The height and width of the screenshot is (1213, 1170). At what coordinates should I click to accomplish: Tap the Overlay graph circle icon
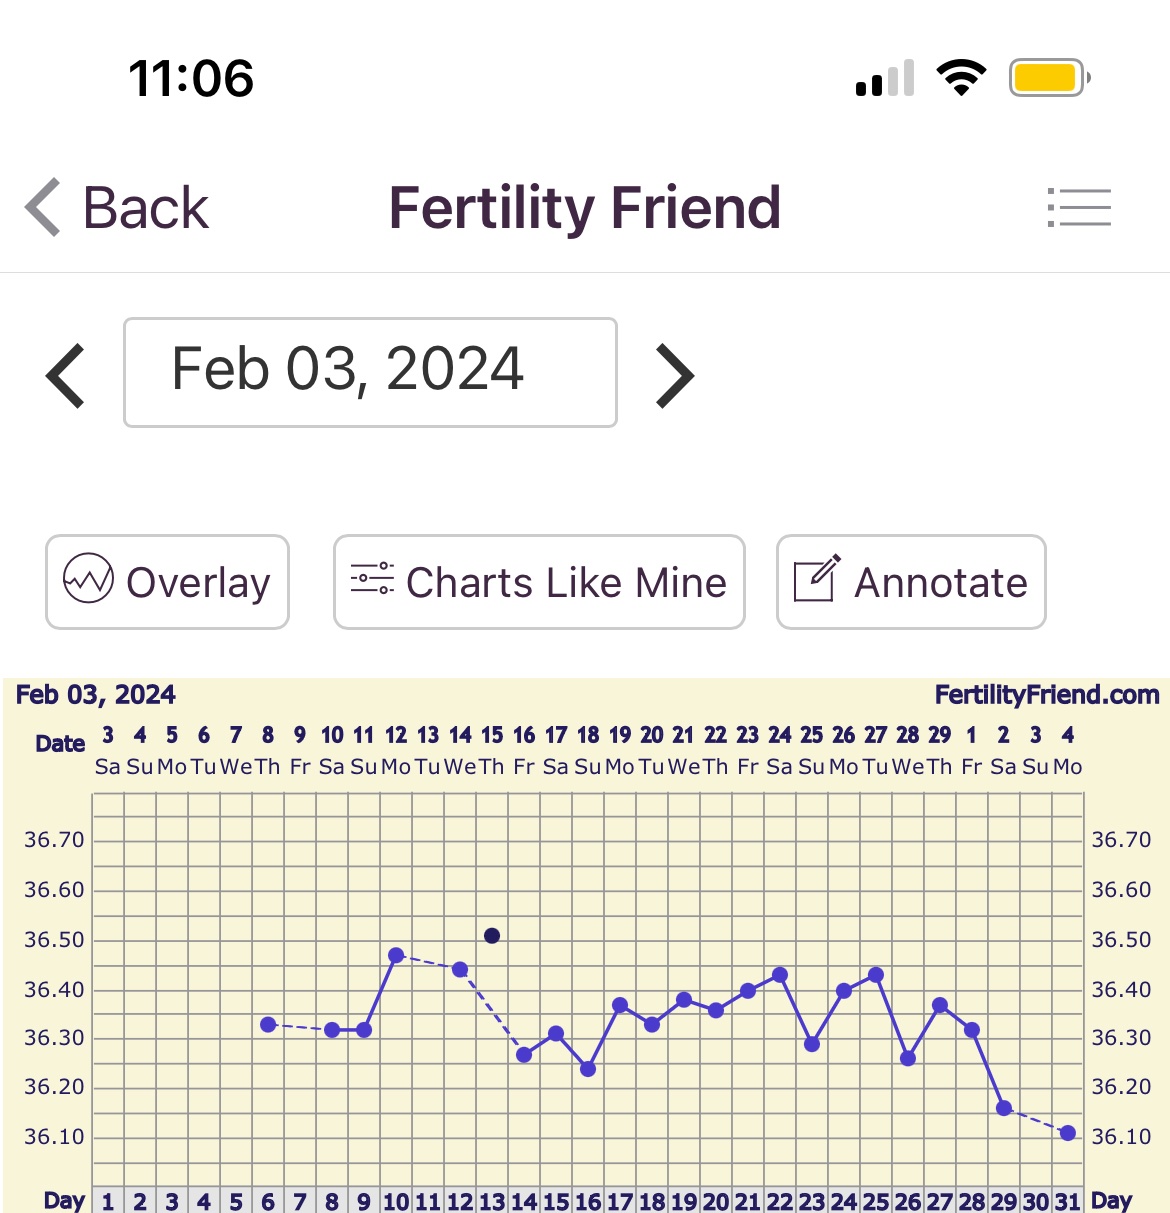click(88, 579)
